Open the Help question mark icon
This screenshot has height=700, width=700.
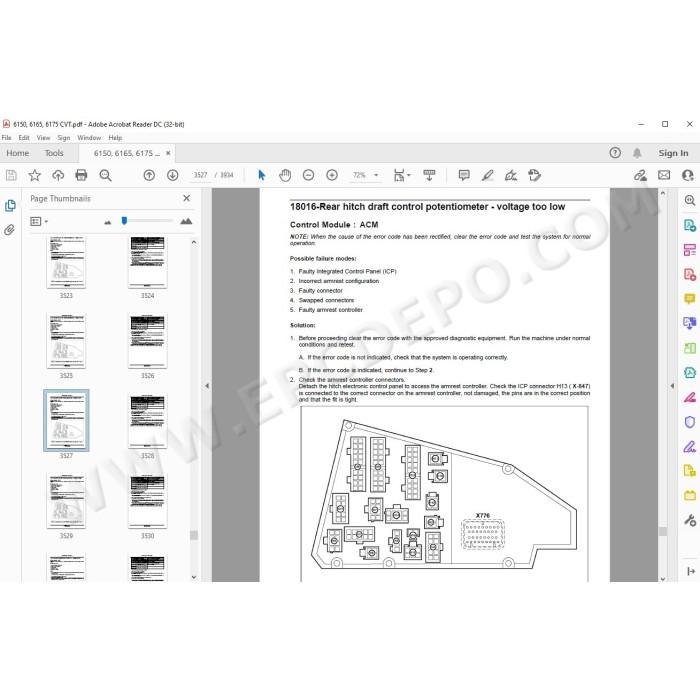[x=615, y=153]
